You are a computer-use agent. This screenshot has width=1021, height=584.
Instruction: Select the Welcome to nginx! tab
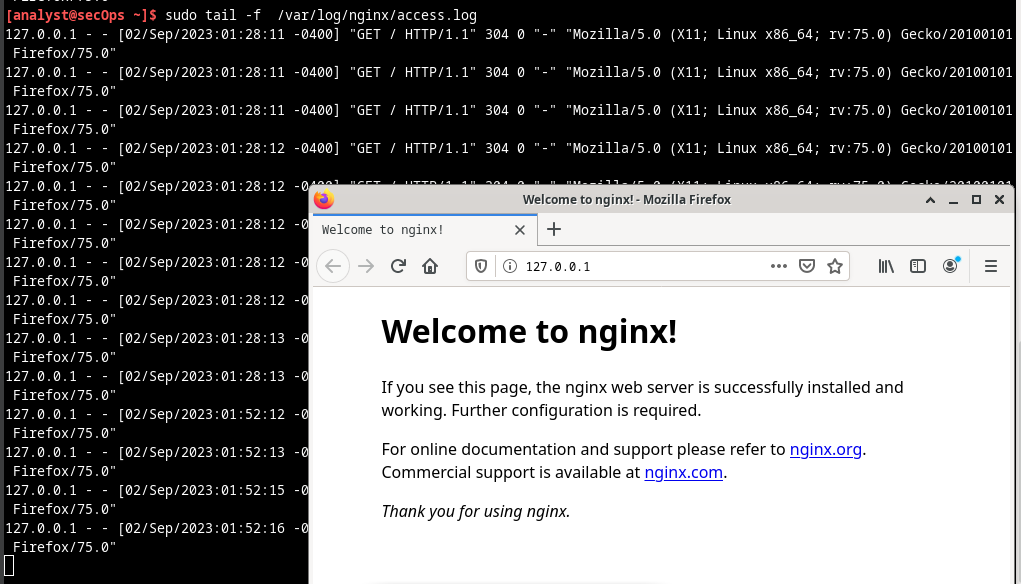click(x=400, y=230)
